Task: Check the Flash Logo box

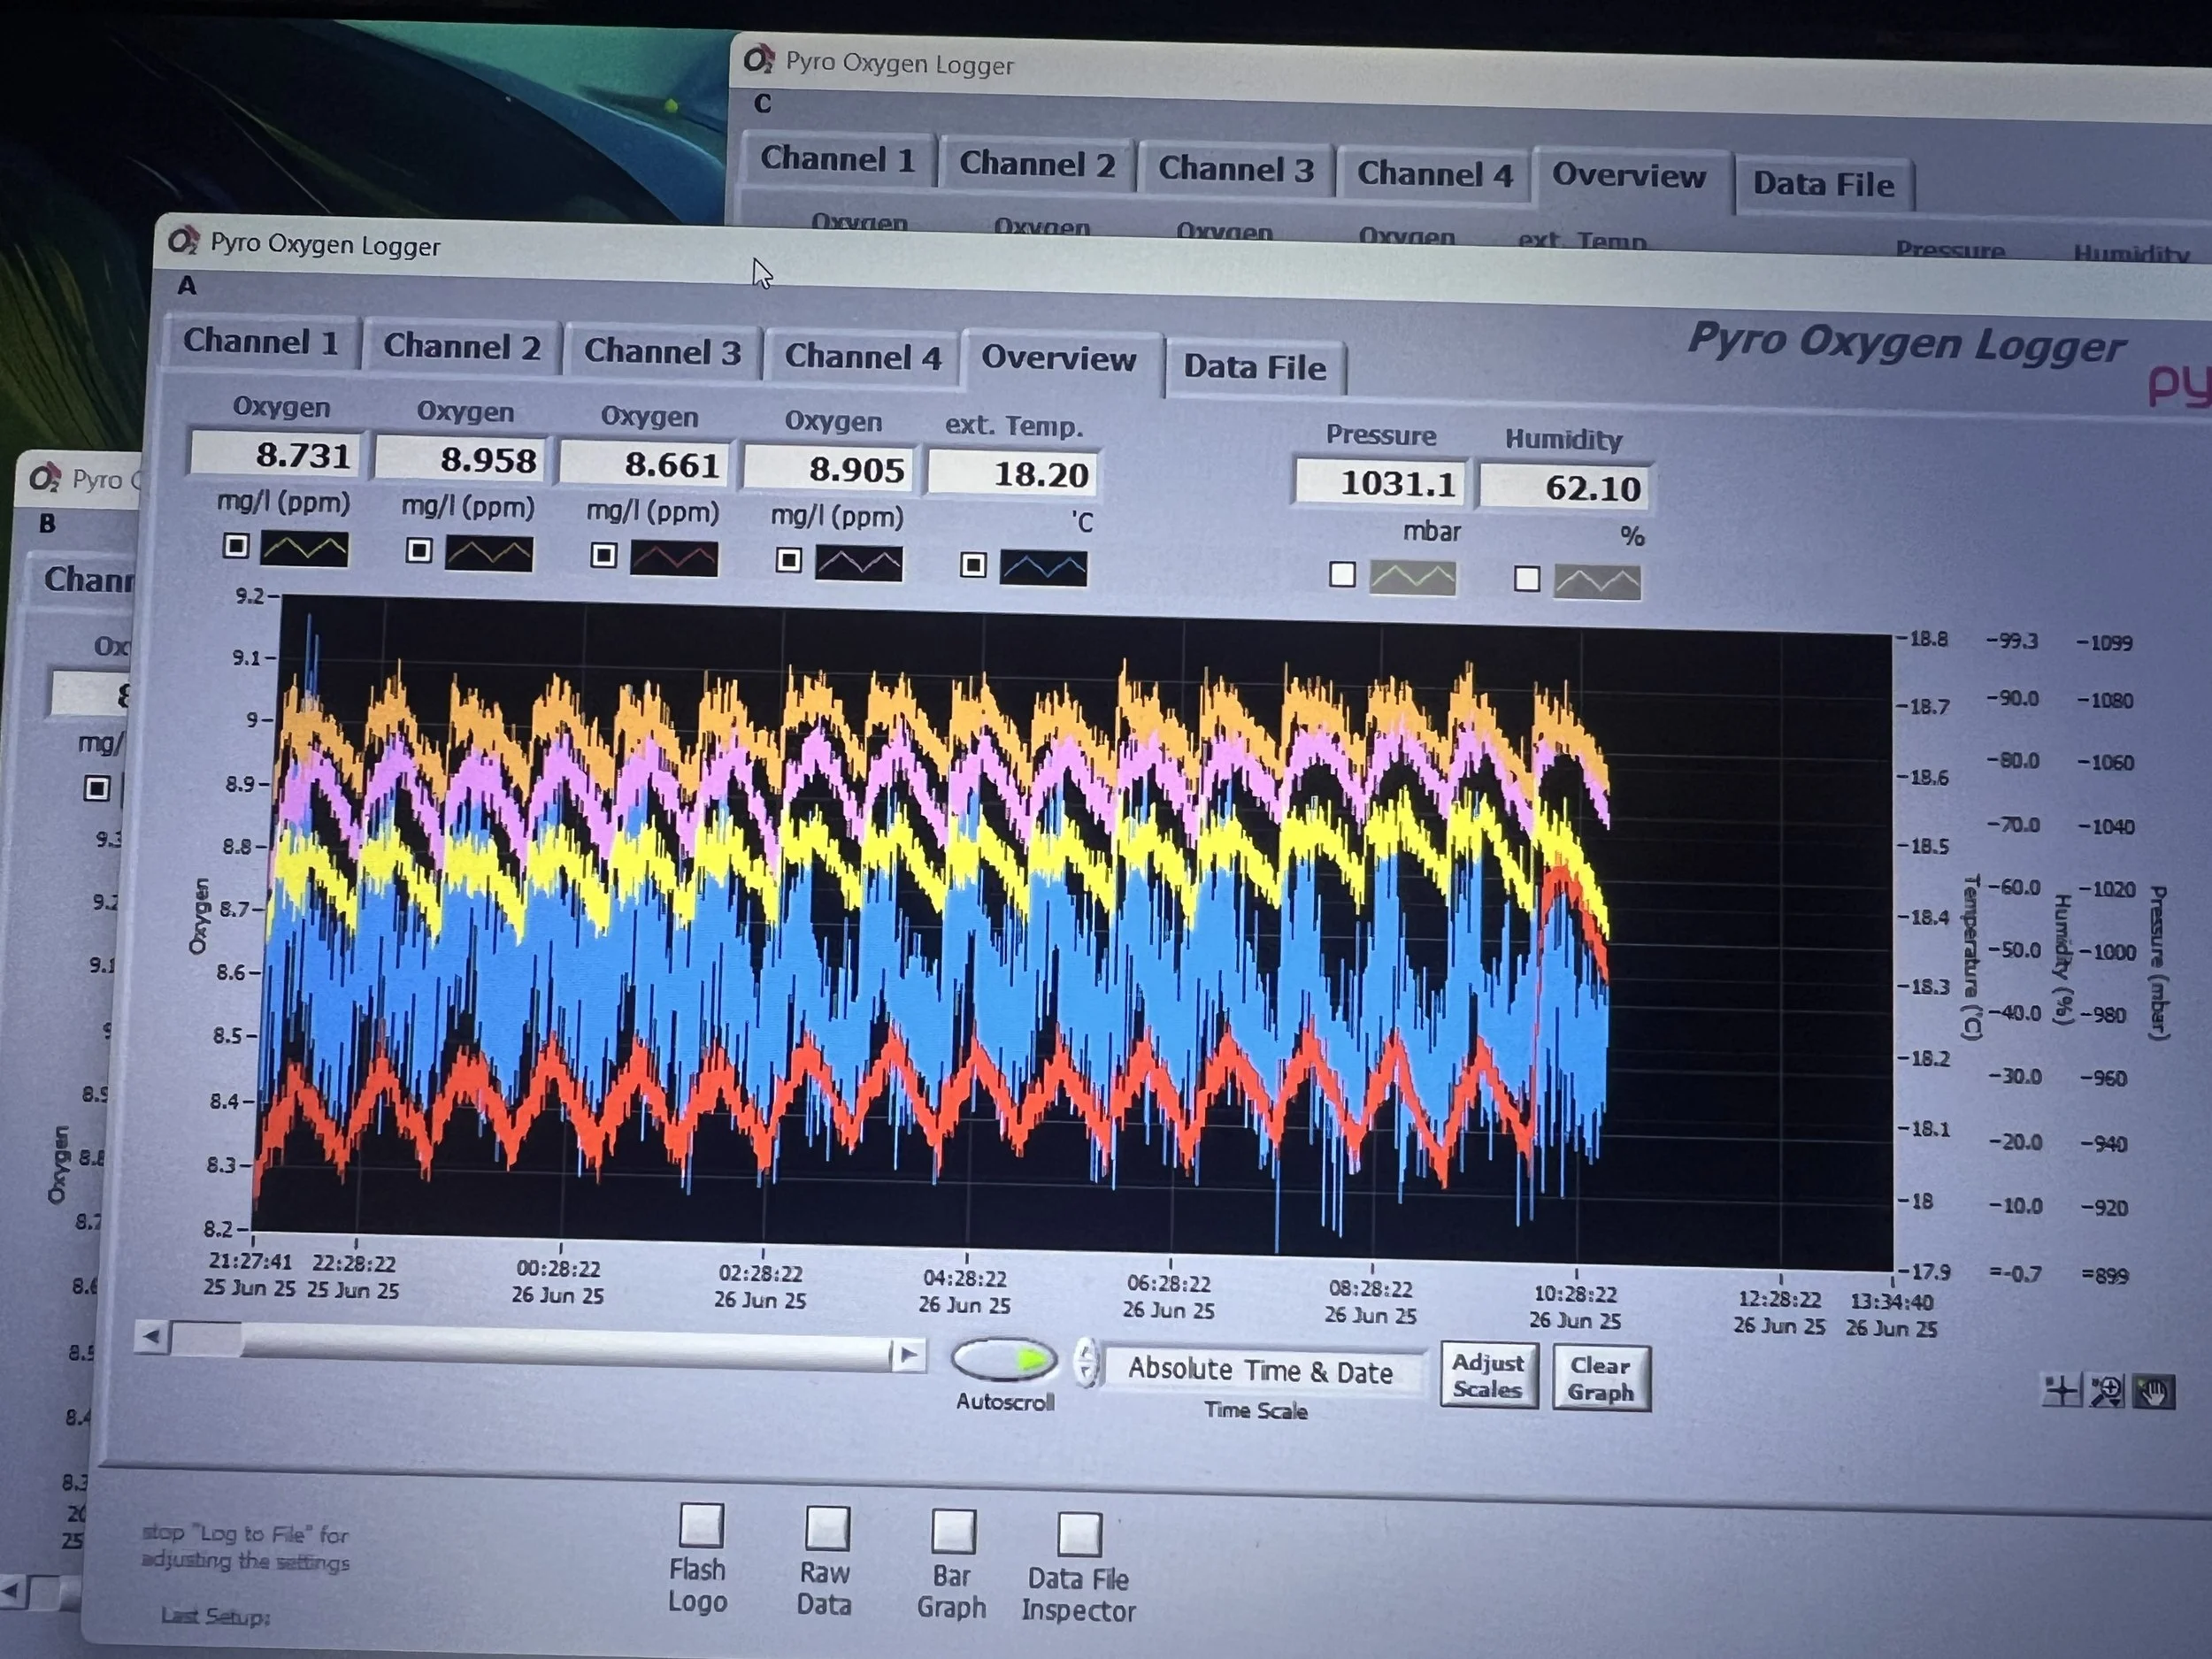Action: [701, 1525]
